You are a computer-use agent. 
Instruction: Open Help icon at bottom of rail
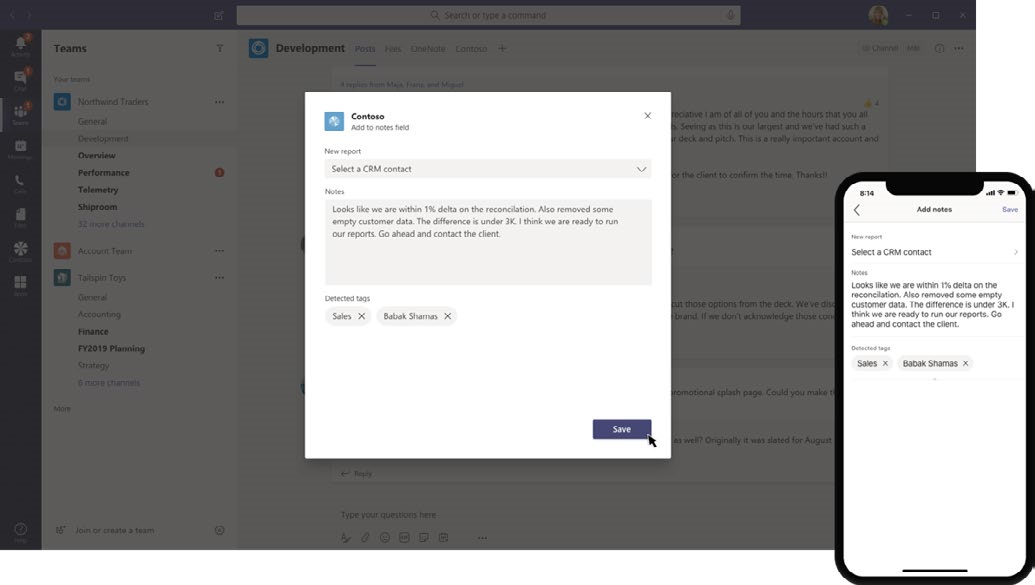[20, 532]
